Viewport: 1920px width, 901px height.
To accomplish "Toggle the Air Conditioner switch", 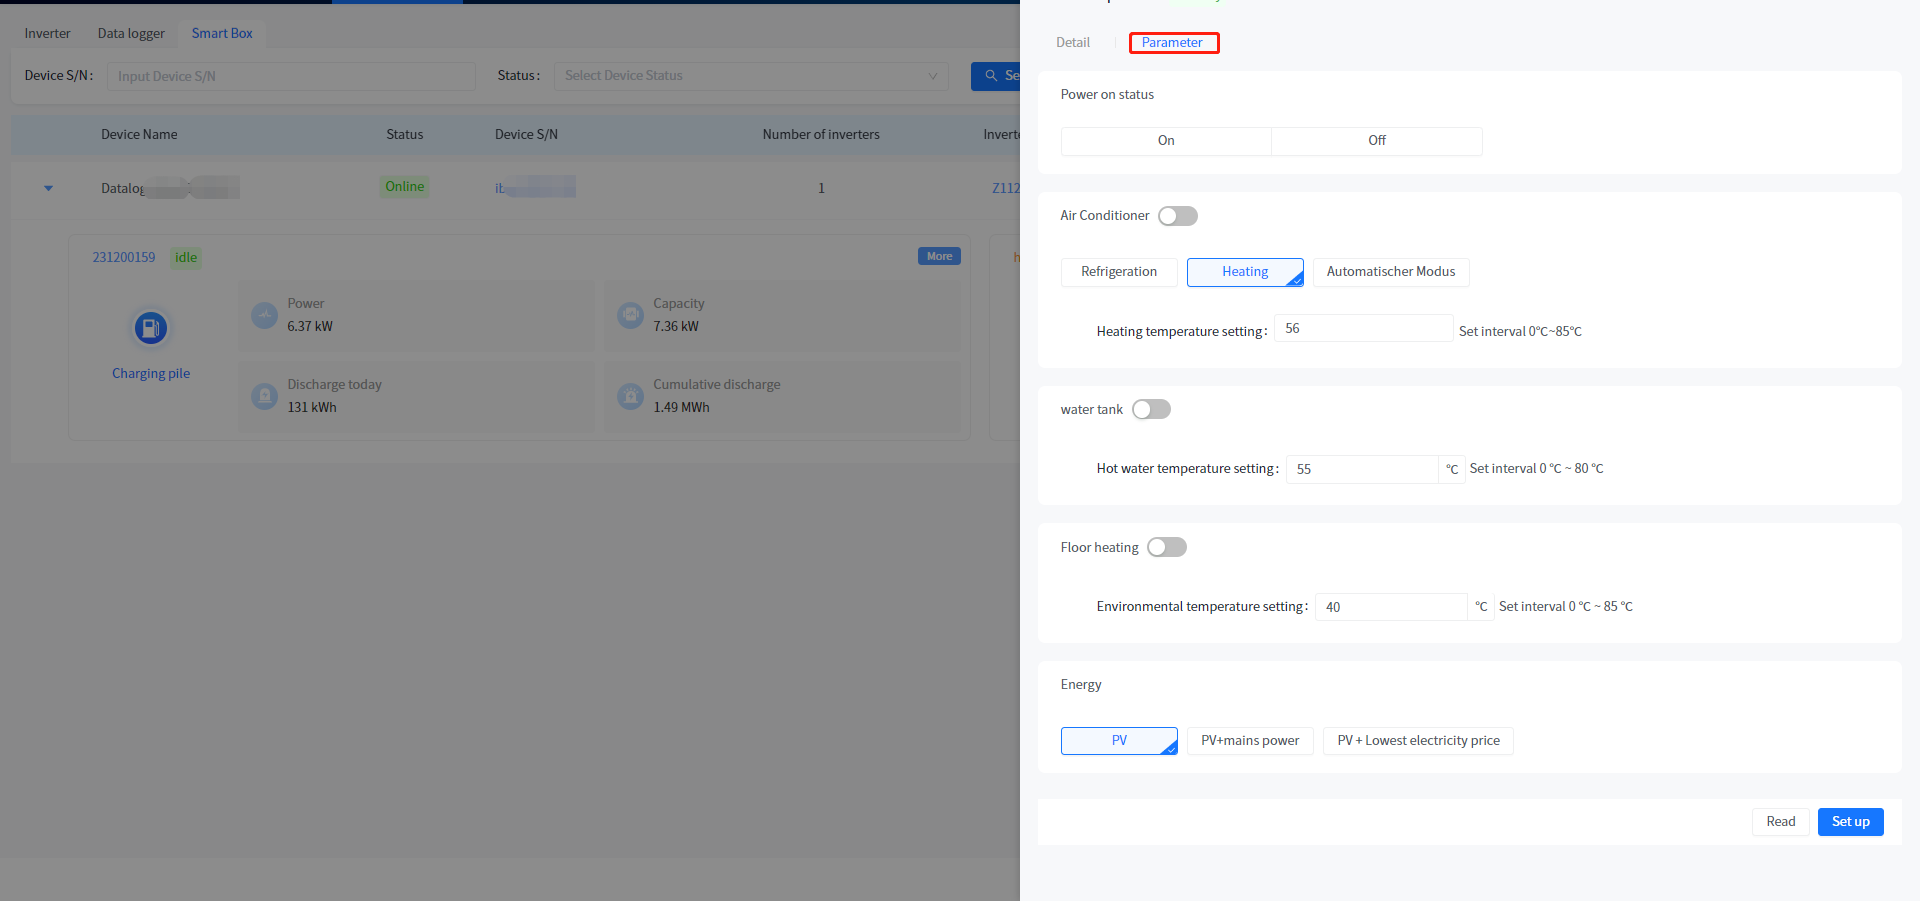I will coord(1177,216).
